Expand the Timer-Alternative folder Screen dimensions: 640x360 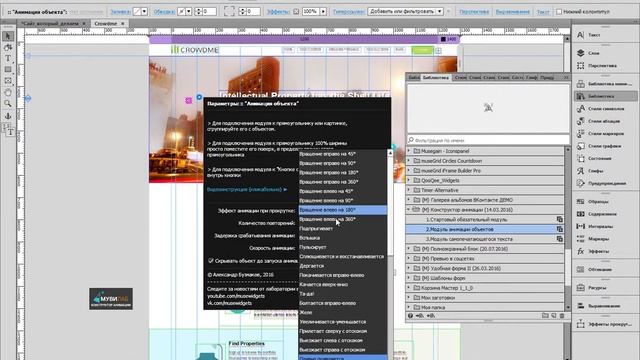coord(409,190)
